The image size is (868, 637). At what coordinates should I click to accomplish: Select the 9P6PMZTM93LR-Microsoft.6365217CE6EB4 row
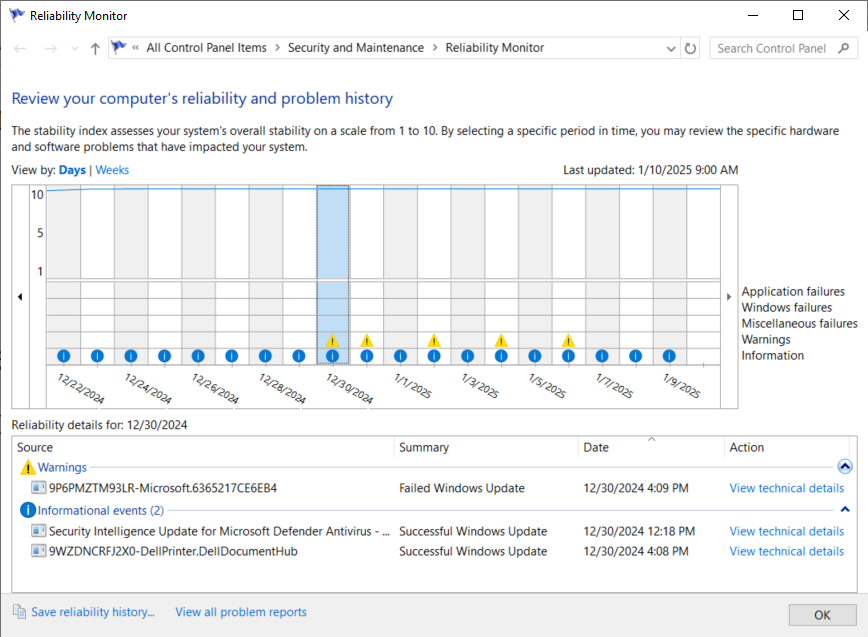click(434, 488)
